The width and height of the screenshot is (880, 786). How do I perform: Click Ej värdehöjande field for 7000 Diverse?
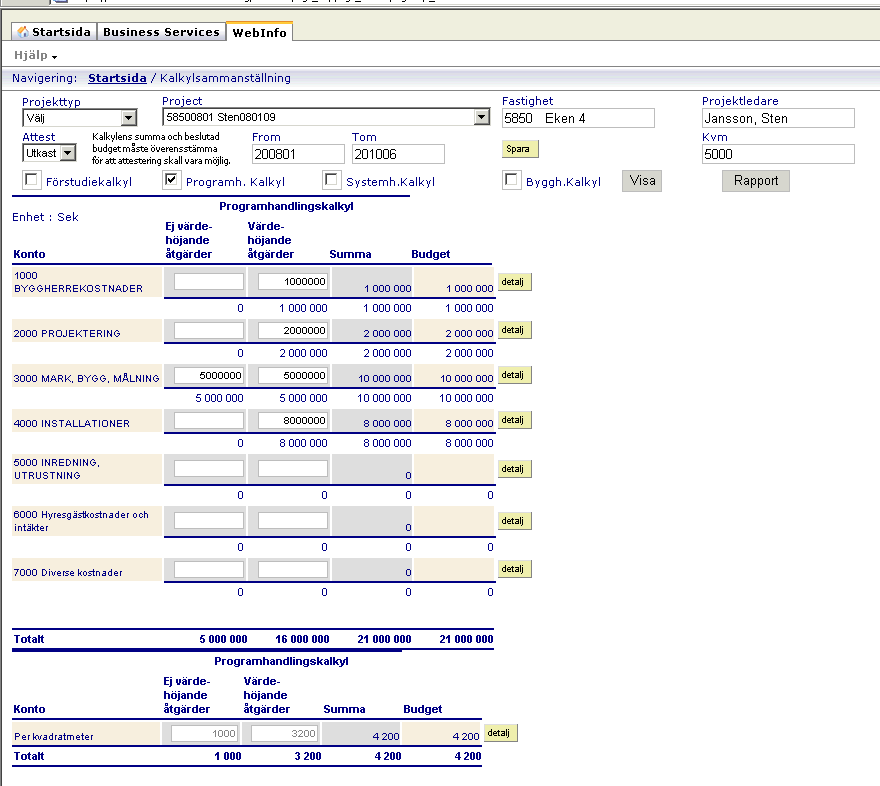point(209,569)
